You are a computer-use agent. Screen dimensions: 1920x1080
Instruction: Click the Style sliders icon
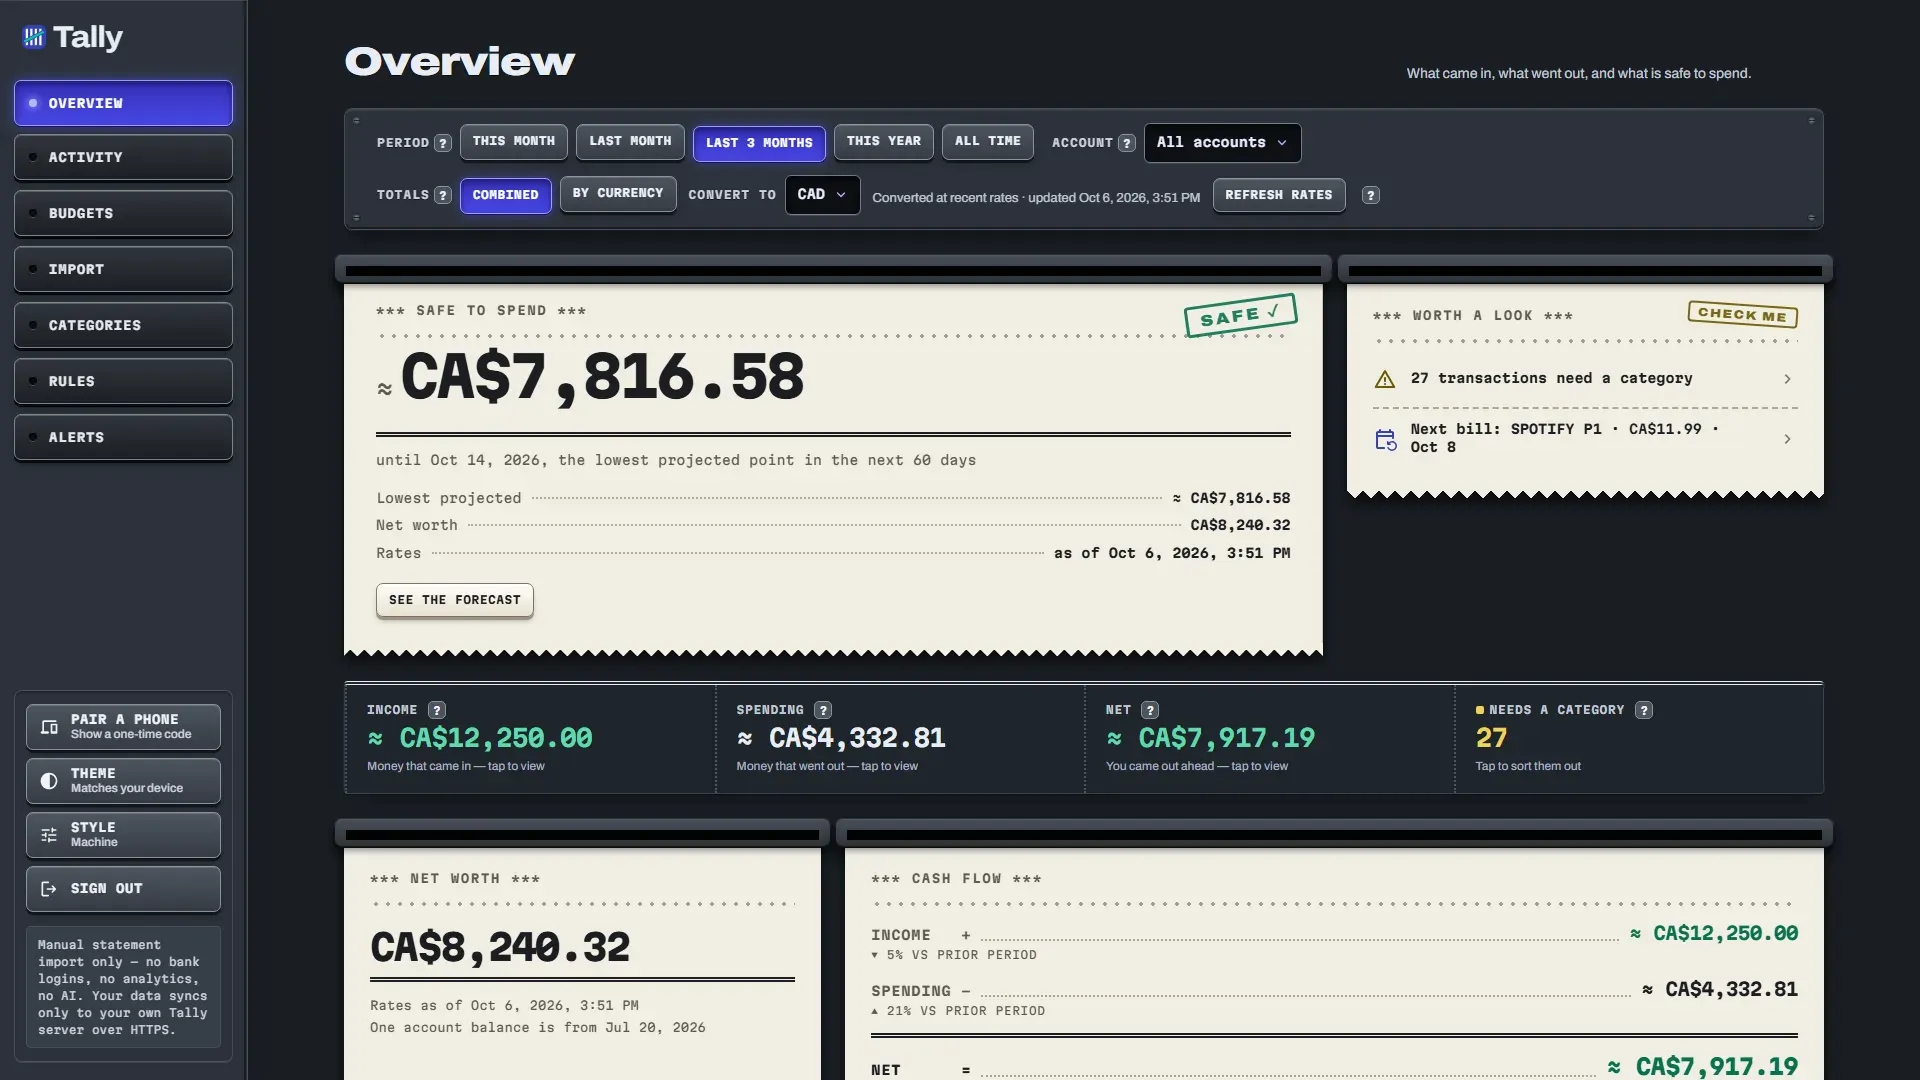49,835
